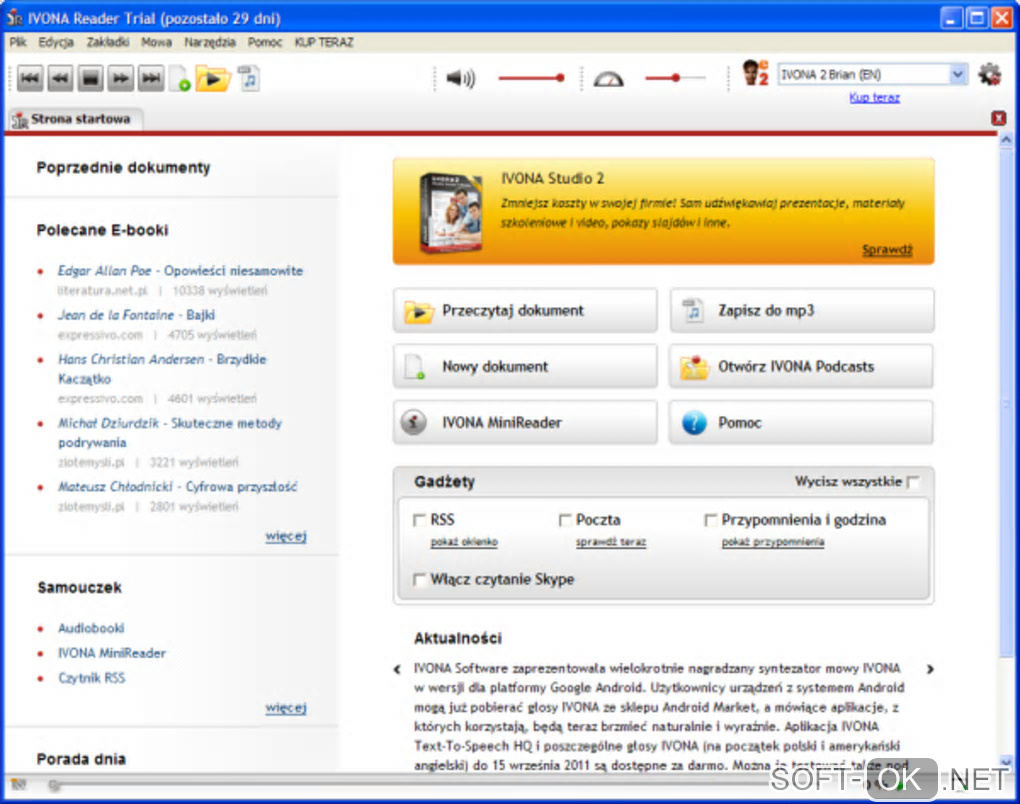The height and width of the screenshot is (804, 1020).
Task: Open Michał Dziurdzik Skuteczne metody podrywania link
Action: 170,433
